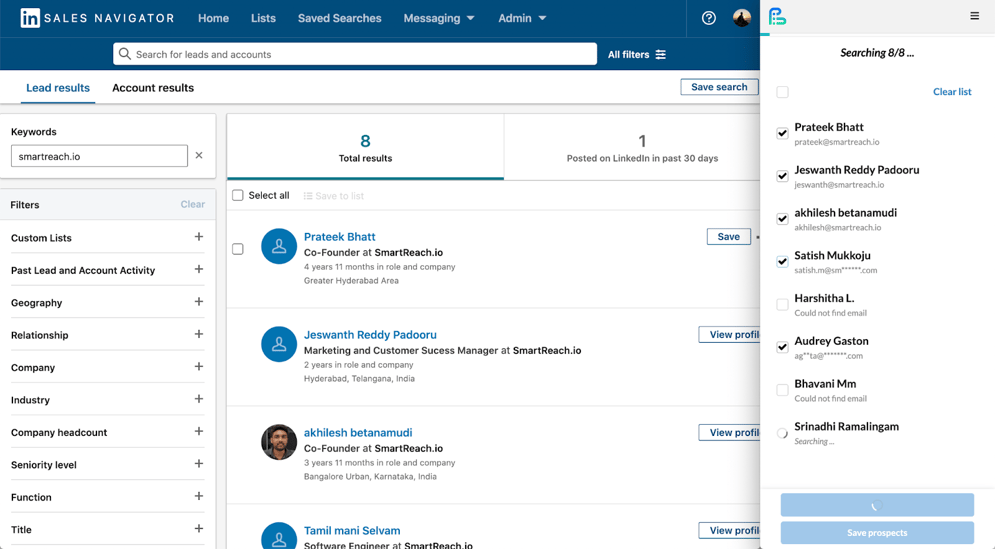
Task: View profile of akhilesh betanamudi
Action: pos(730,432)
